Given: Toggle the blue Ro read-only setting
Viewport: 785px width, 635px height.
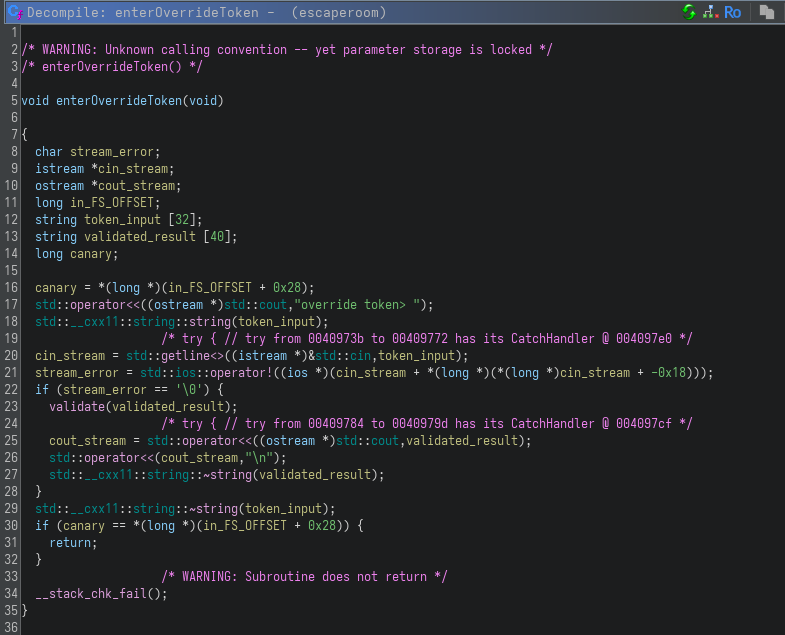Looking at the screenshot, I should (x=732, y=12).
